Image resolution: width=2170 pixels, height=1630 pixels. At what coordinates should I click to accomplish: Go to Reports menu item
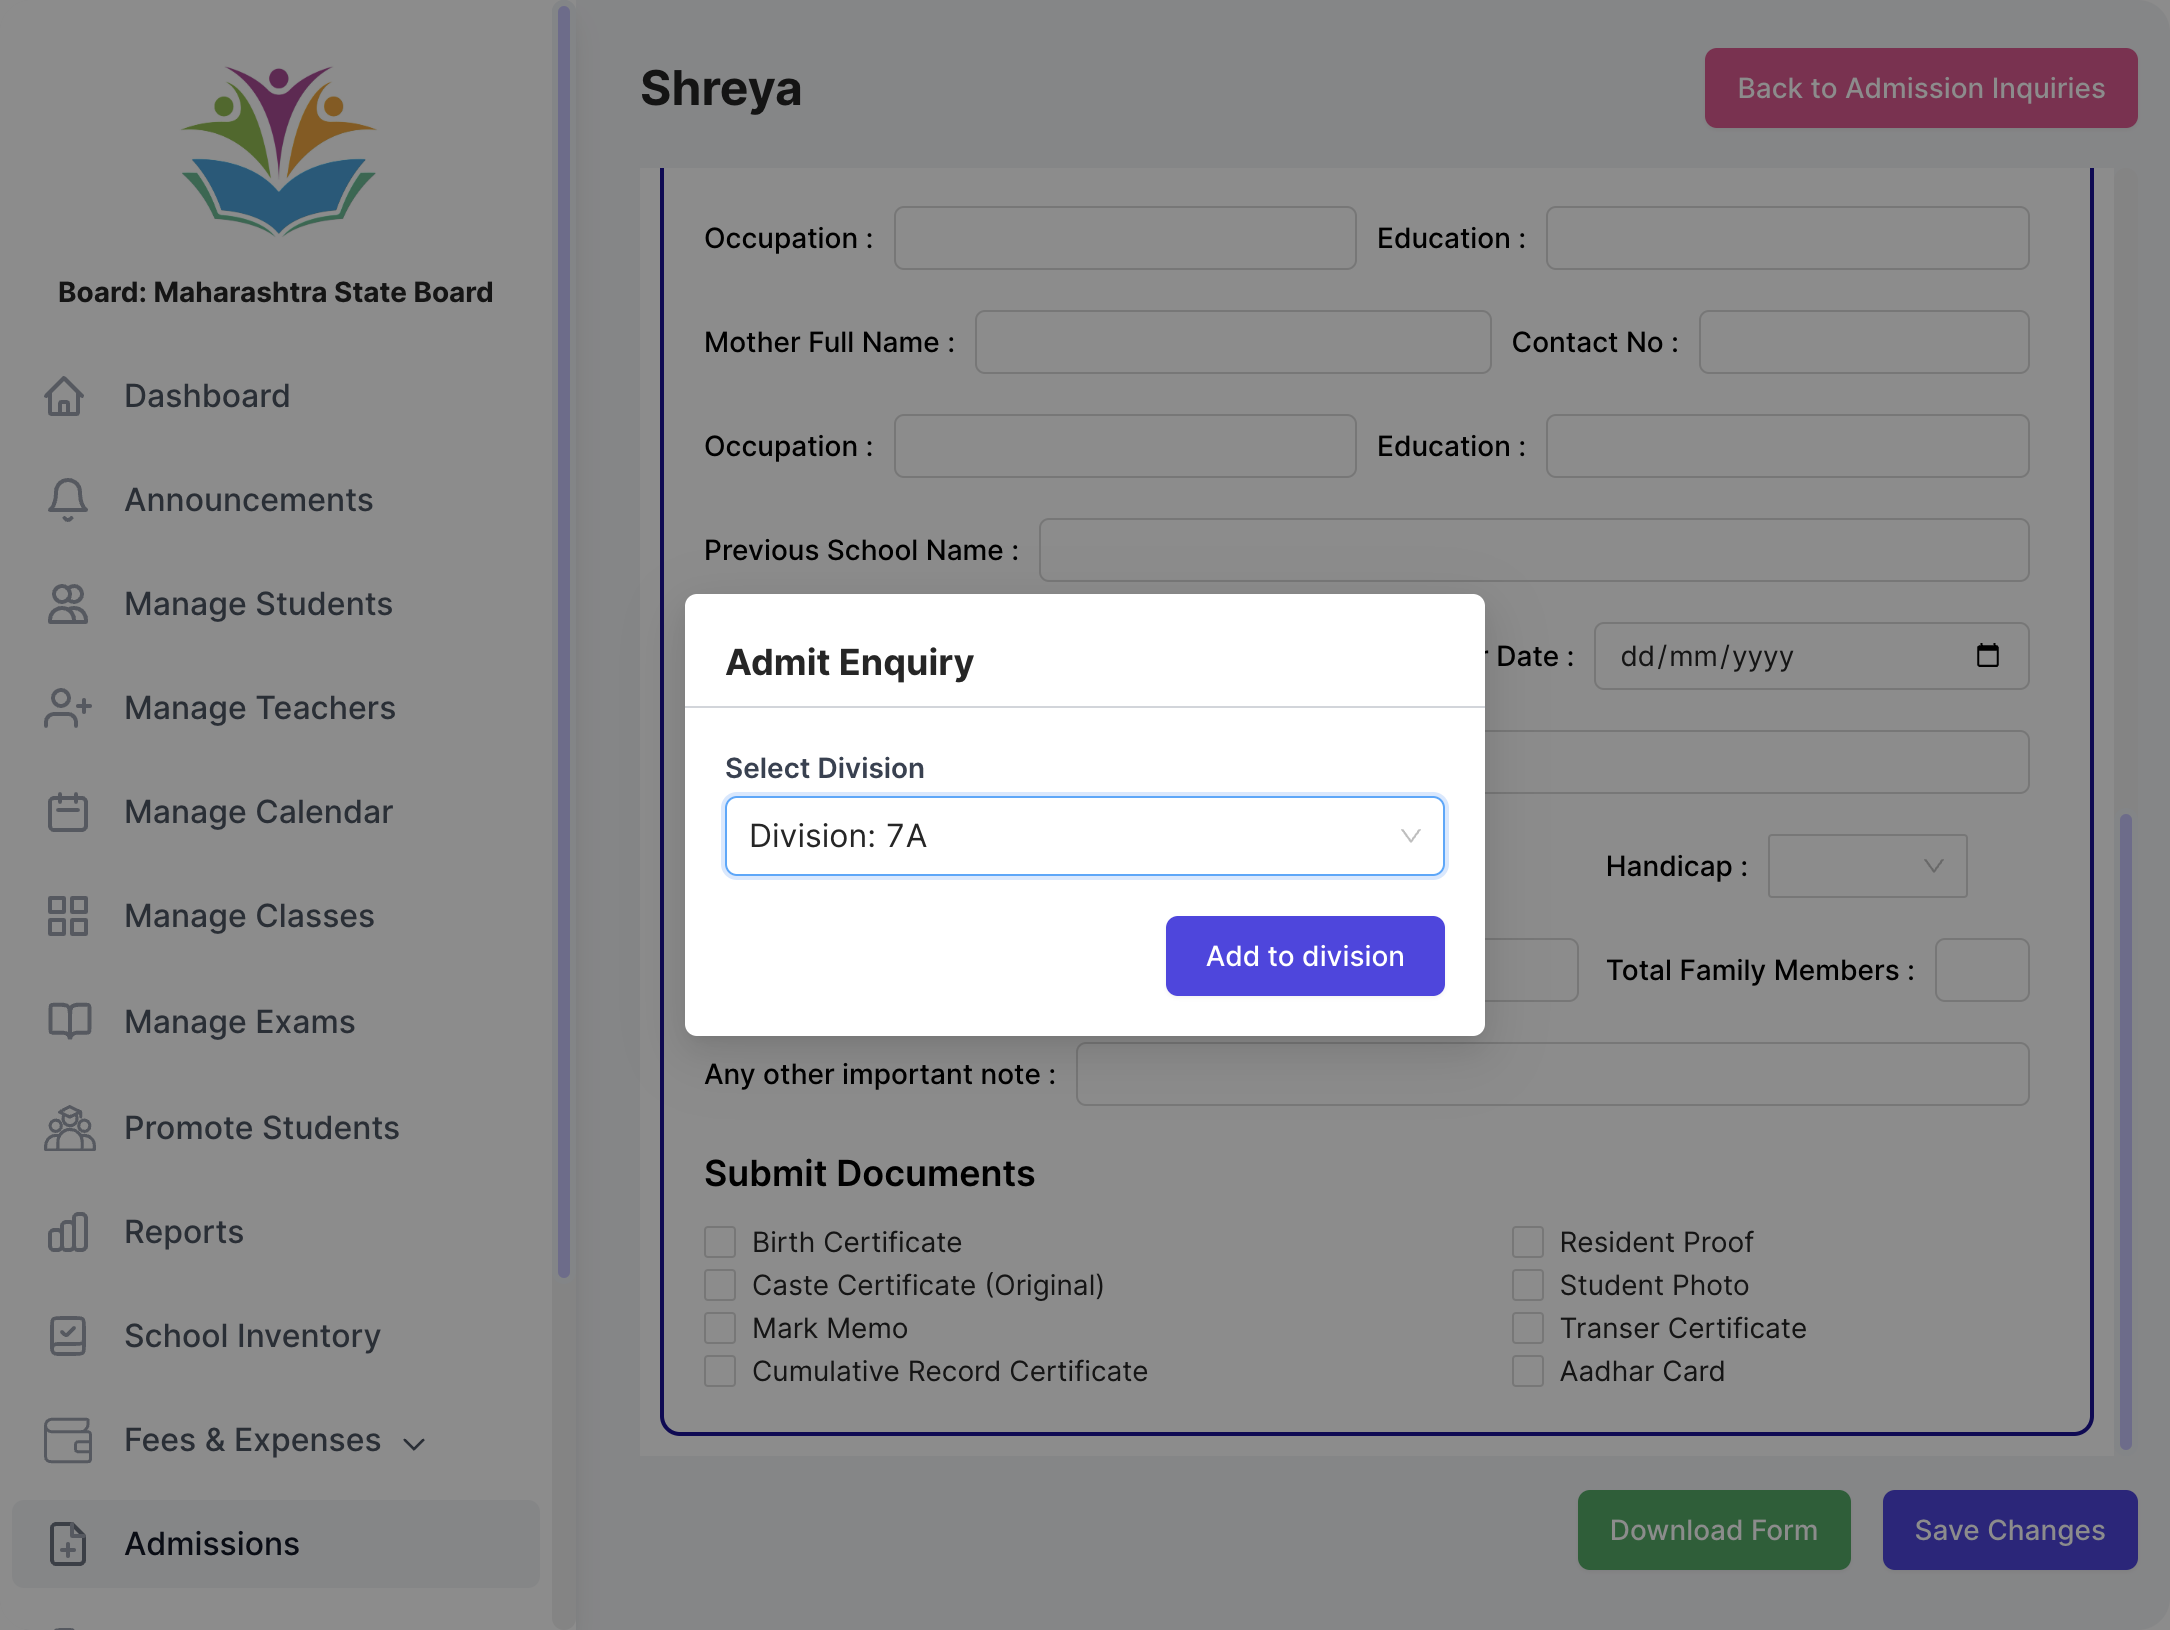[x=275, y=1232]
